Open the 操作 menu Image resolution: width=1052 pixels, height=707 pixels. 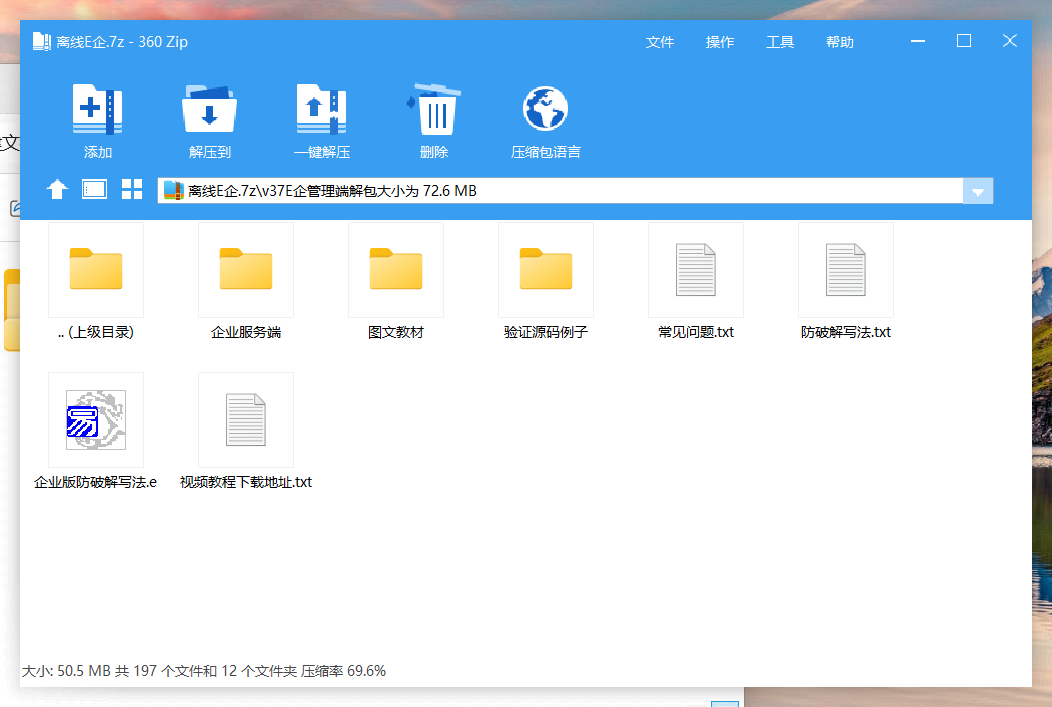pos(720,42)
